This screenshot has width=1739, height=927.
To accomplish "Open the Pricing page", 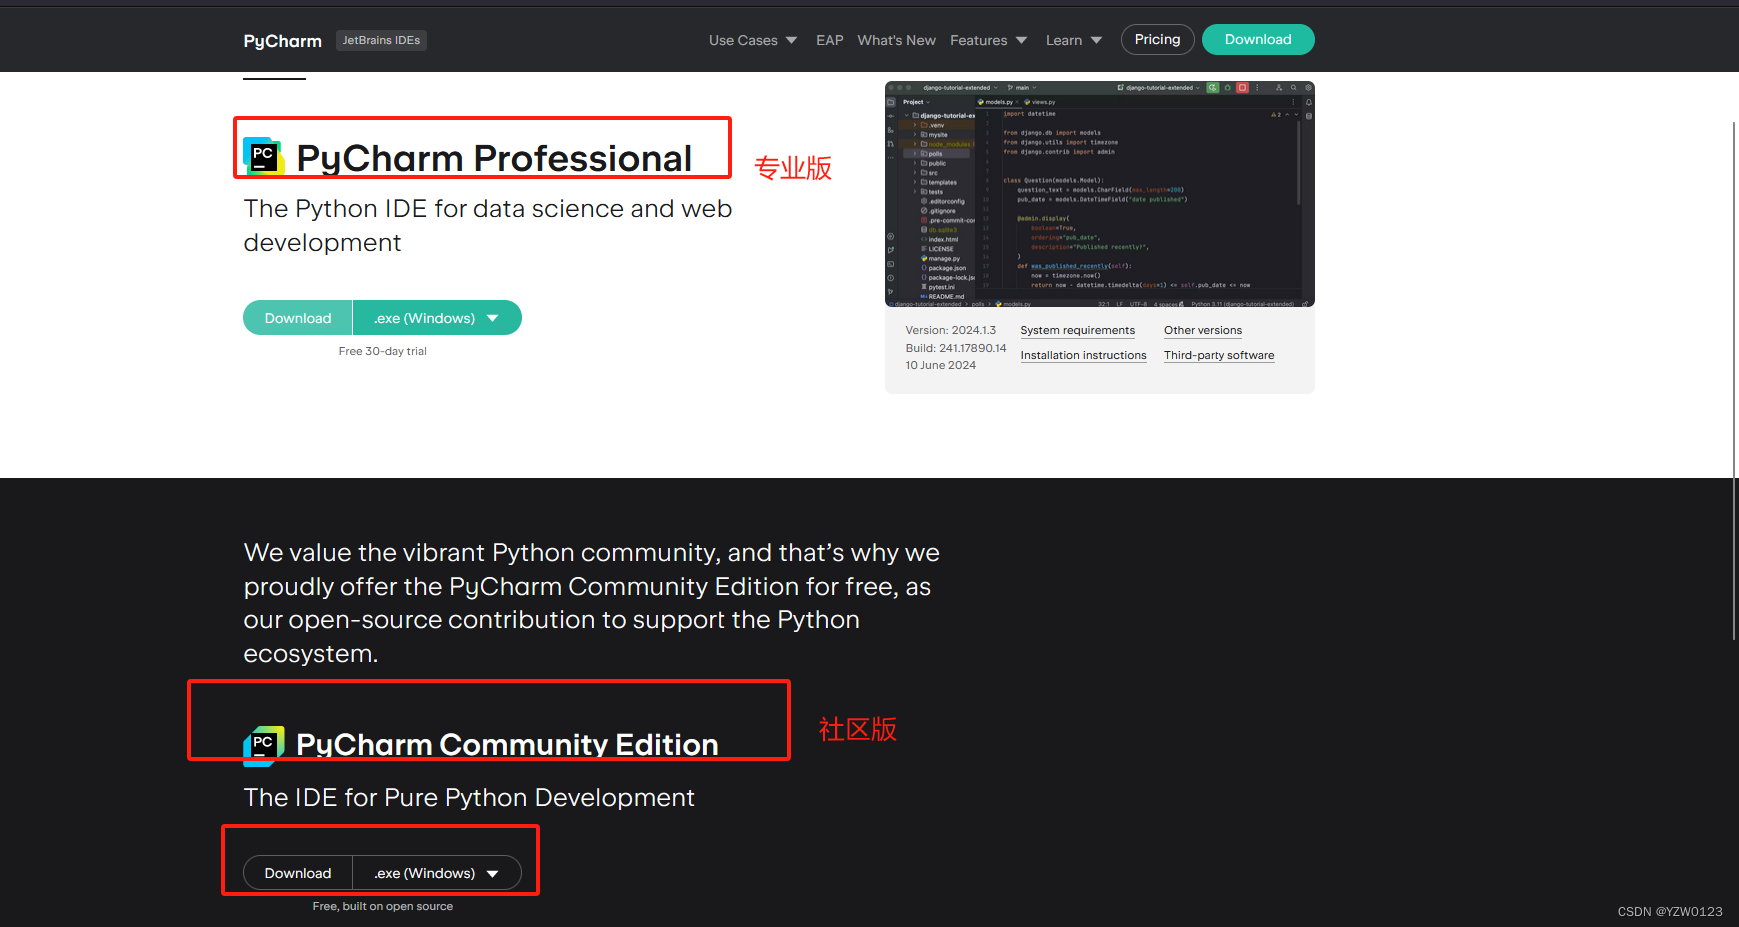I will click(x=1157, y=39).
